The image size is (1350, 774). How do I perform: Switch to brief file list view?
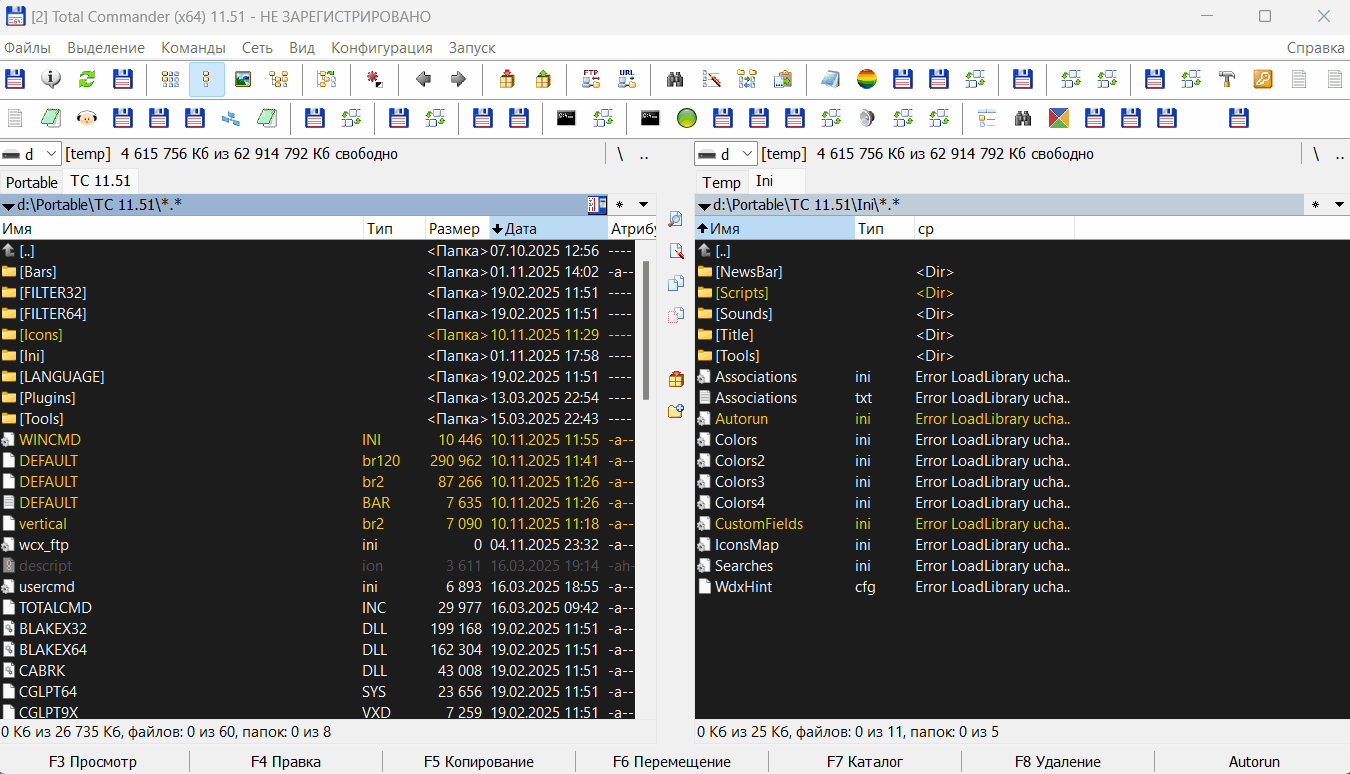pos(171,79)
